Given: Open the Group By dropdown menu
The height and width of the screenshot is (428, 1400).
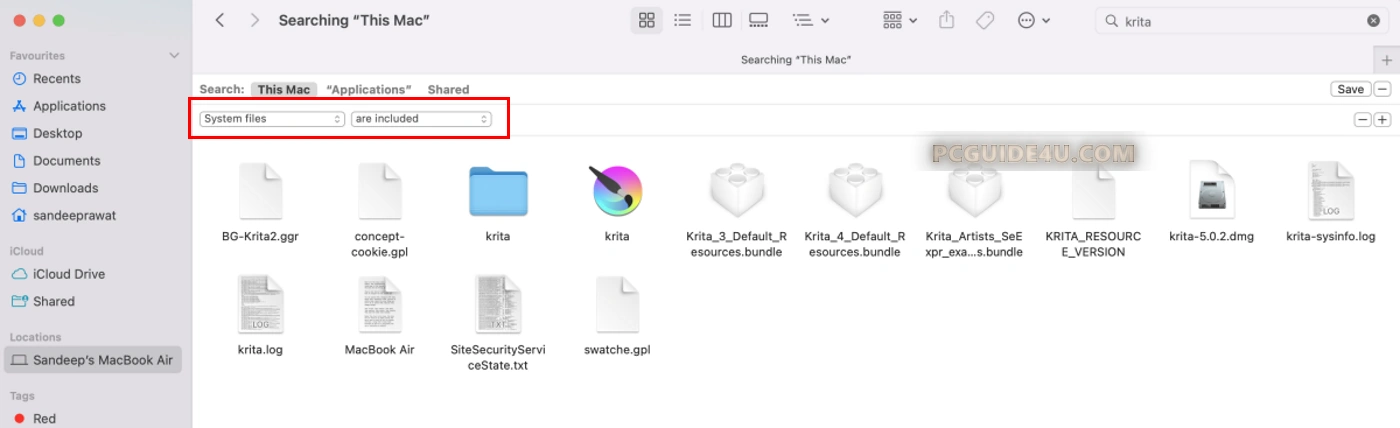Looking at the screenshot, I should tap(810, 20).
